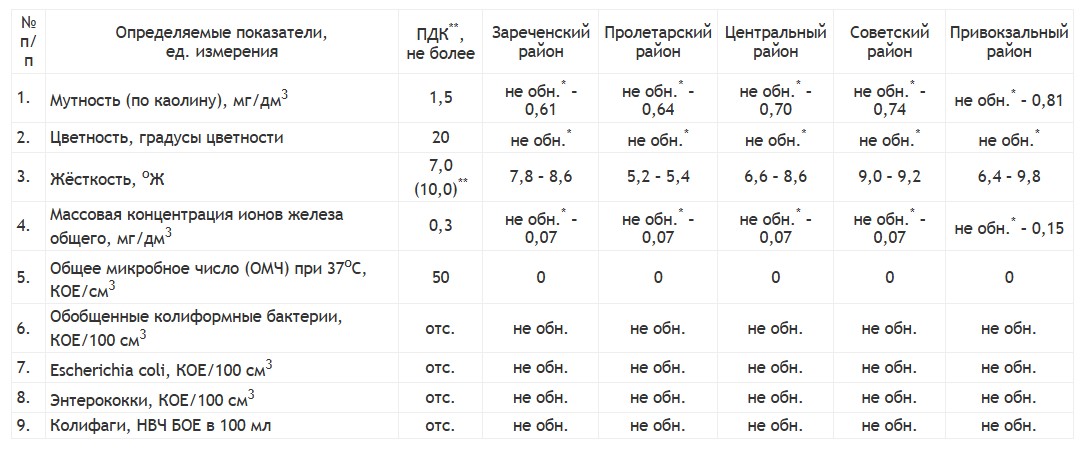1082x451 pixels.
Task: Click the Зареченский район column header
Action: point(540,42)
